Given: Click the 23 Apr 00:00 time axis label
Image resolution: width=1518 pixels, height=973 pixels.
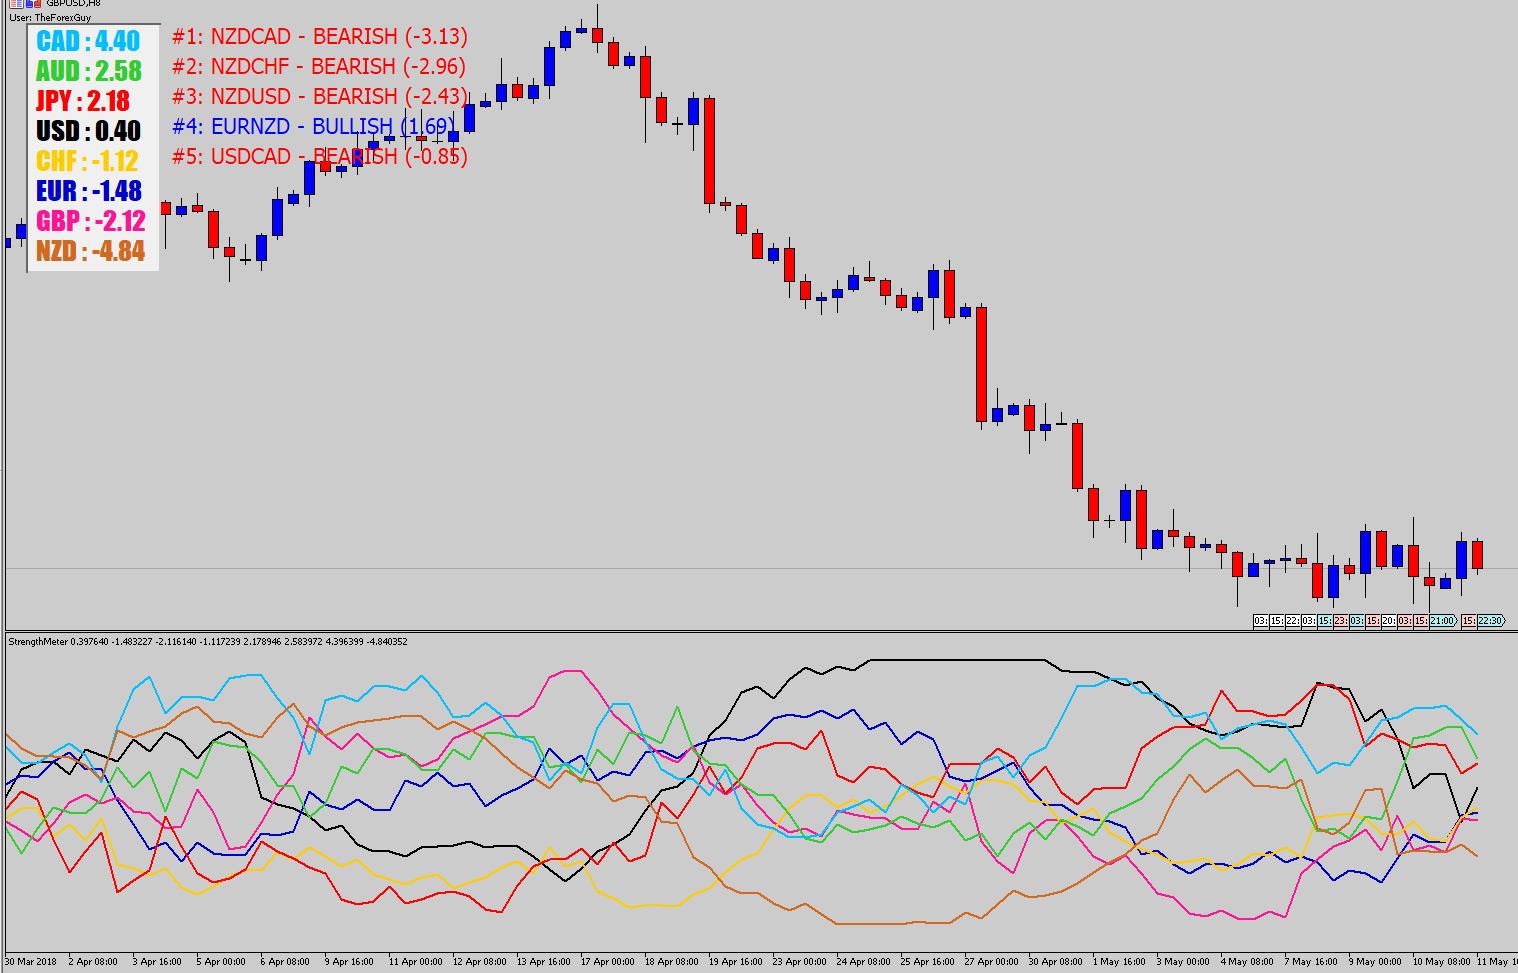Looking at the screenshot, I should [x=799, y=962].
